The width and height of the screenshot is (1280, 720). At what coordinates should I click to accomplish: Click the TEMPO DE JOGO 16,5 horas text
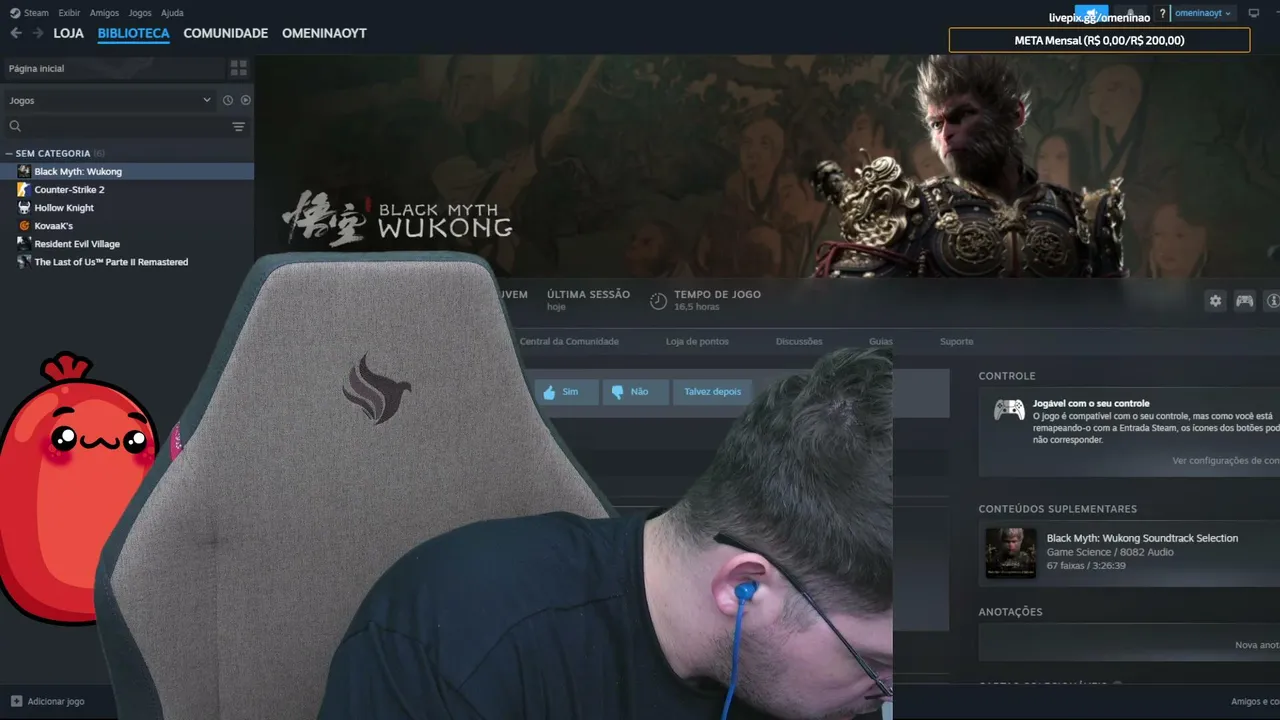(x=717, y=300)
